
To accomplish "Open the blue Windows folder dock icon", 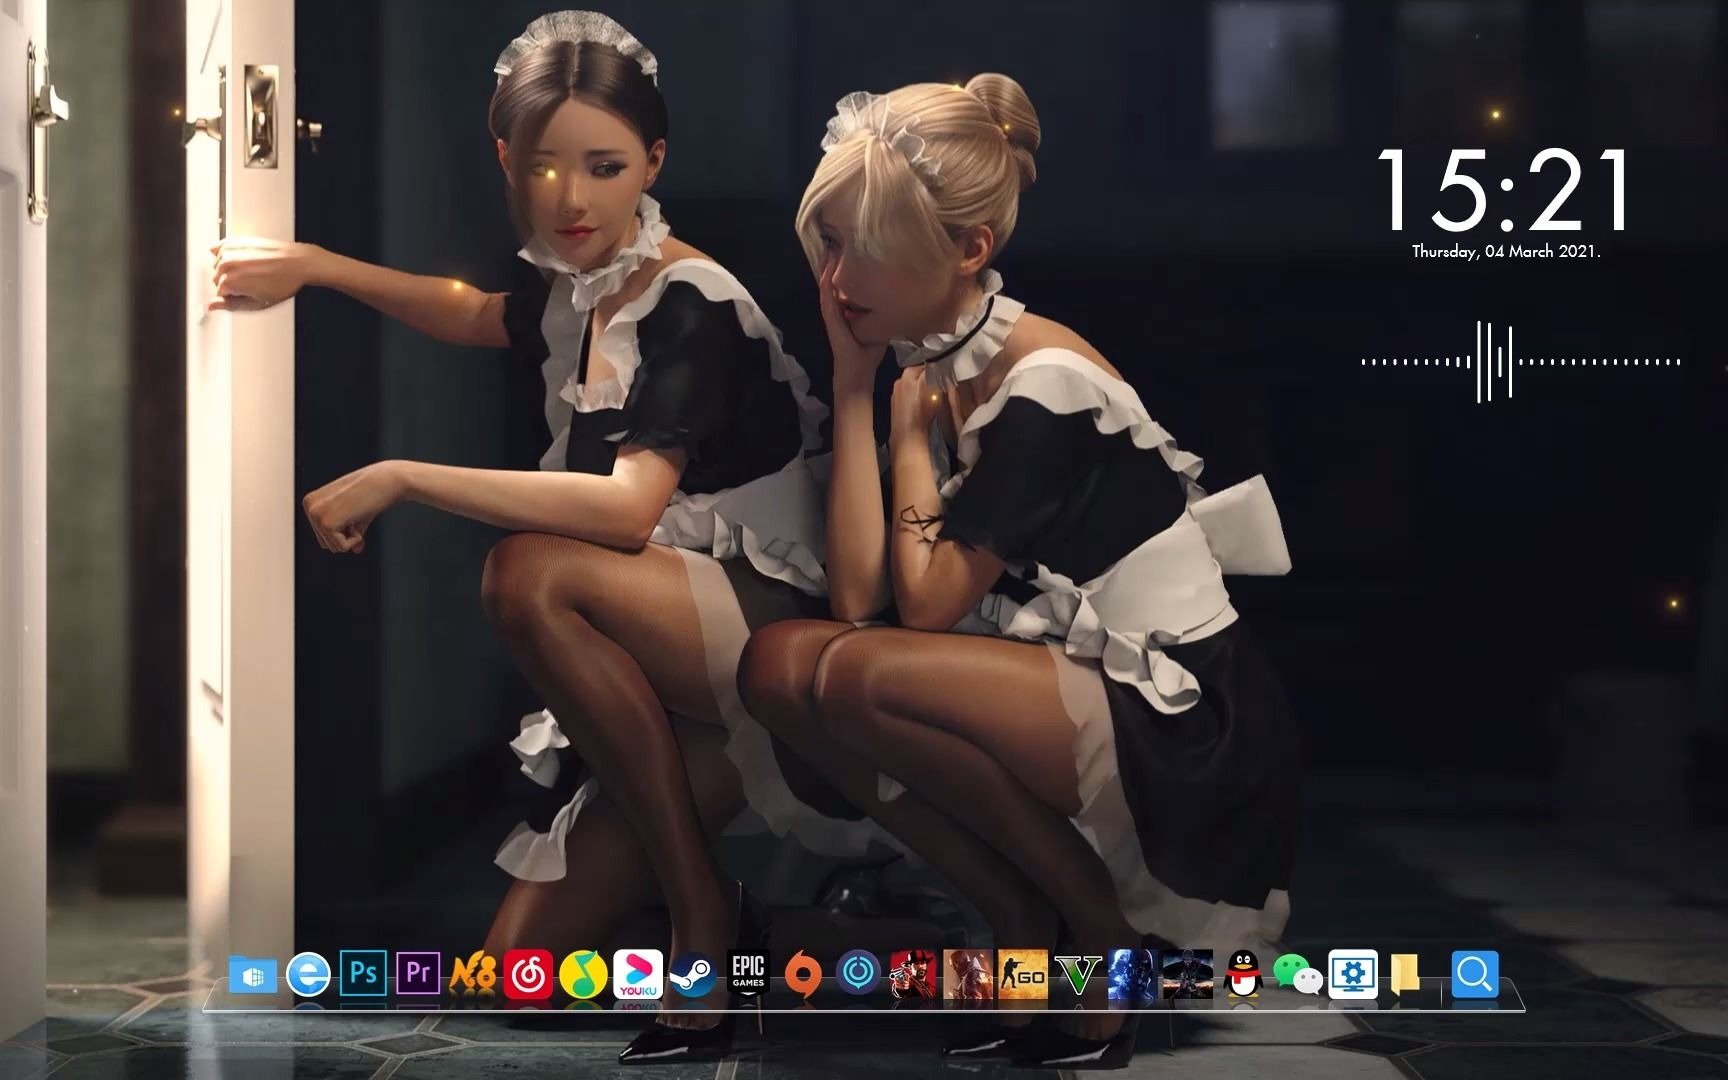I will (x=252, y=974).
